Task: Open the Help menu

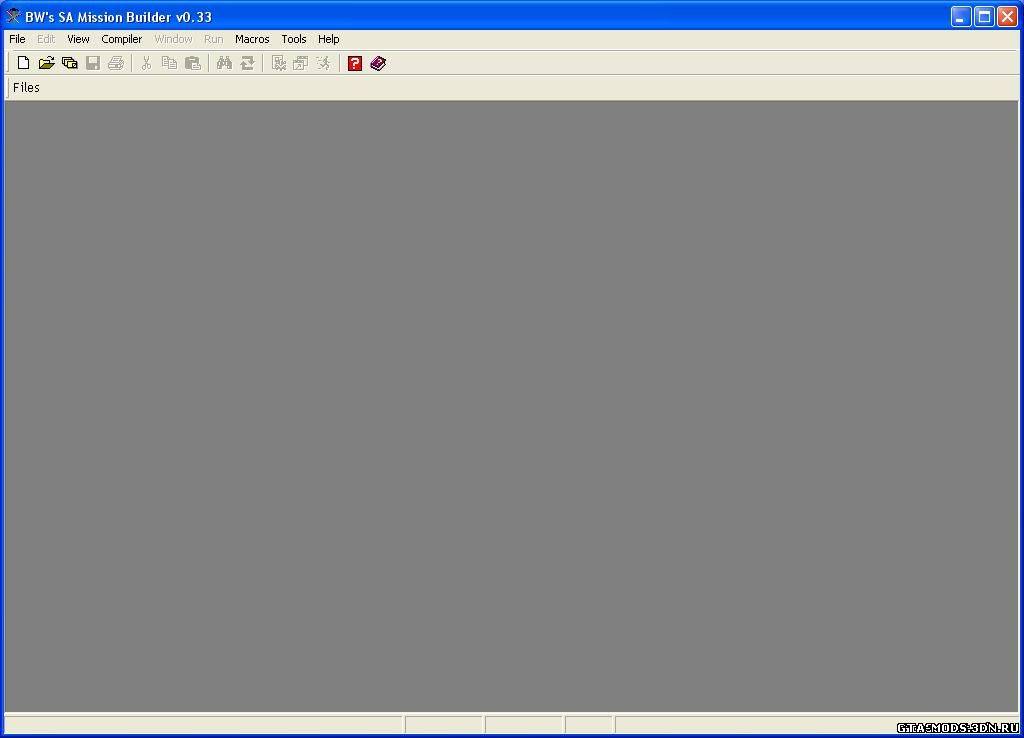Action: (328, 39)
